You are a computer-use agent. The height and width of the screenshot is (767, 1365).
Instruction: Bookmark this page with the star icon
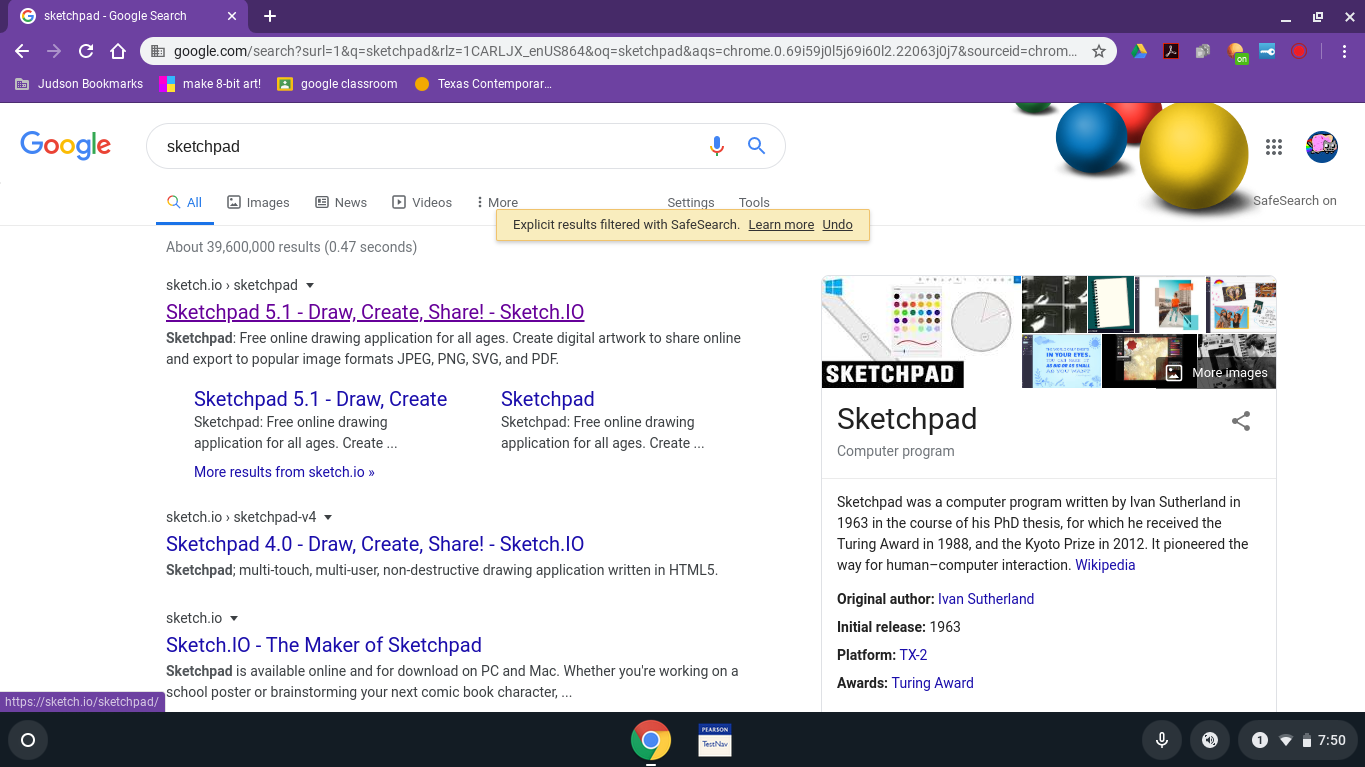tap(1099, 51)
